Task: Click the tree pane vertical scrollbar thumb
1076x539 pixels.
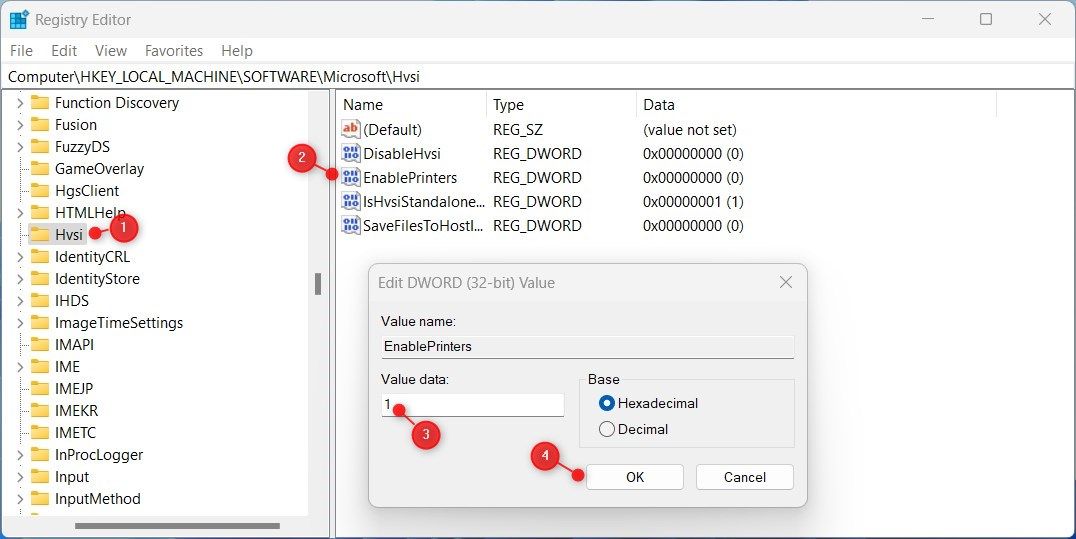Action: 318,284
